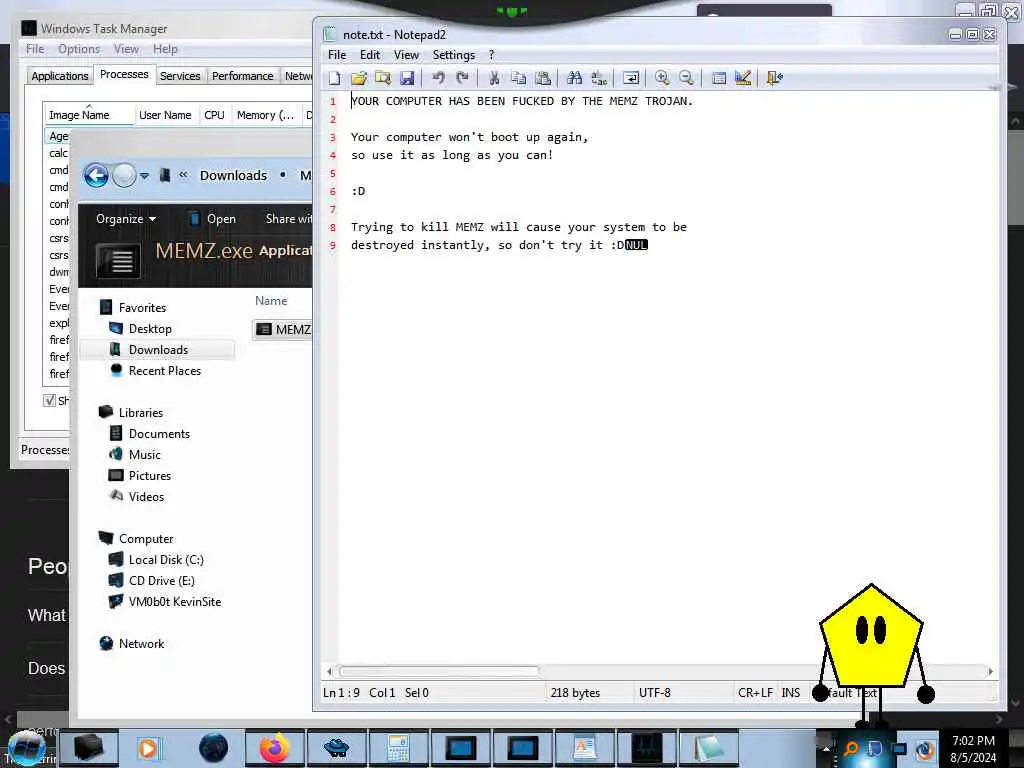Open Task Manager Help menu
Screen dimensions: 1024x768
point(165,49)
